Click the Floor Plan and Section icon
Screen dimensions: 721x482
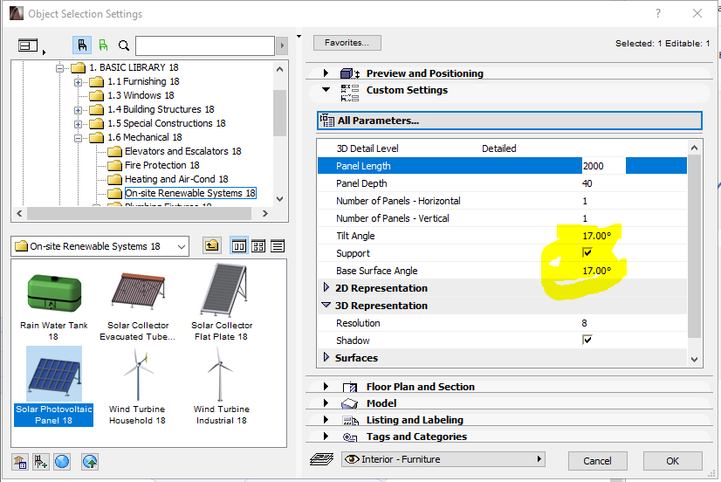coord(350,387)
